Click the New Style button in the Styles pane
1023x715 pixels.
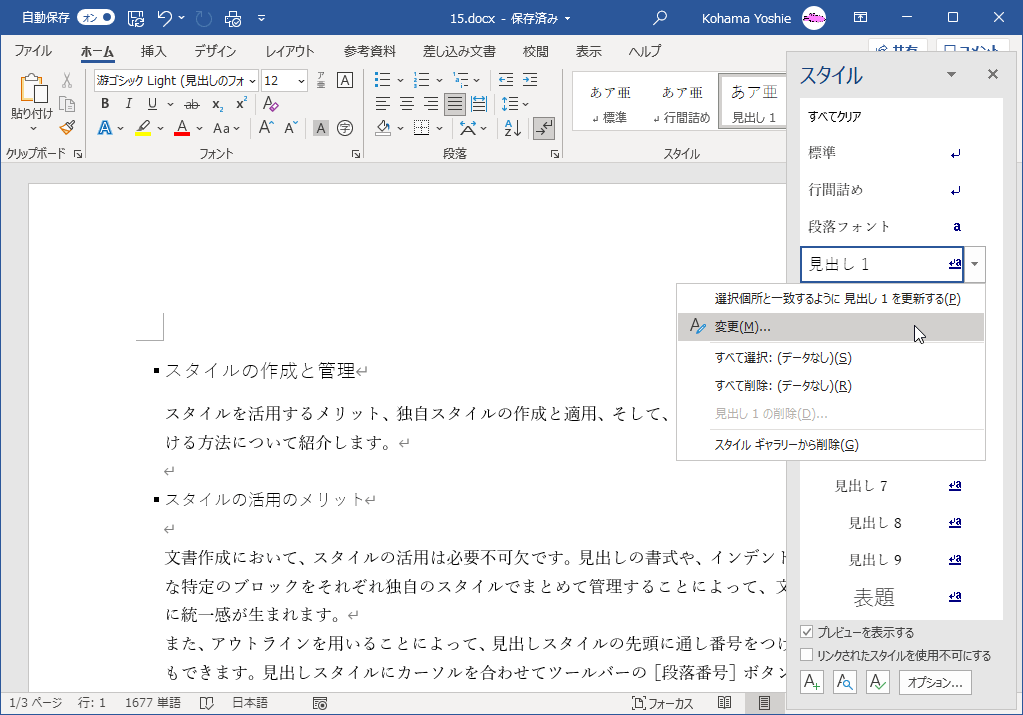tap(812, 683)
